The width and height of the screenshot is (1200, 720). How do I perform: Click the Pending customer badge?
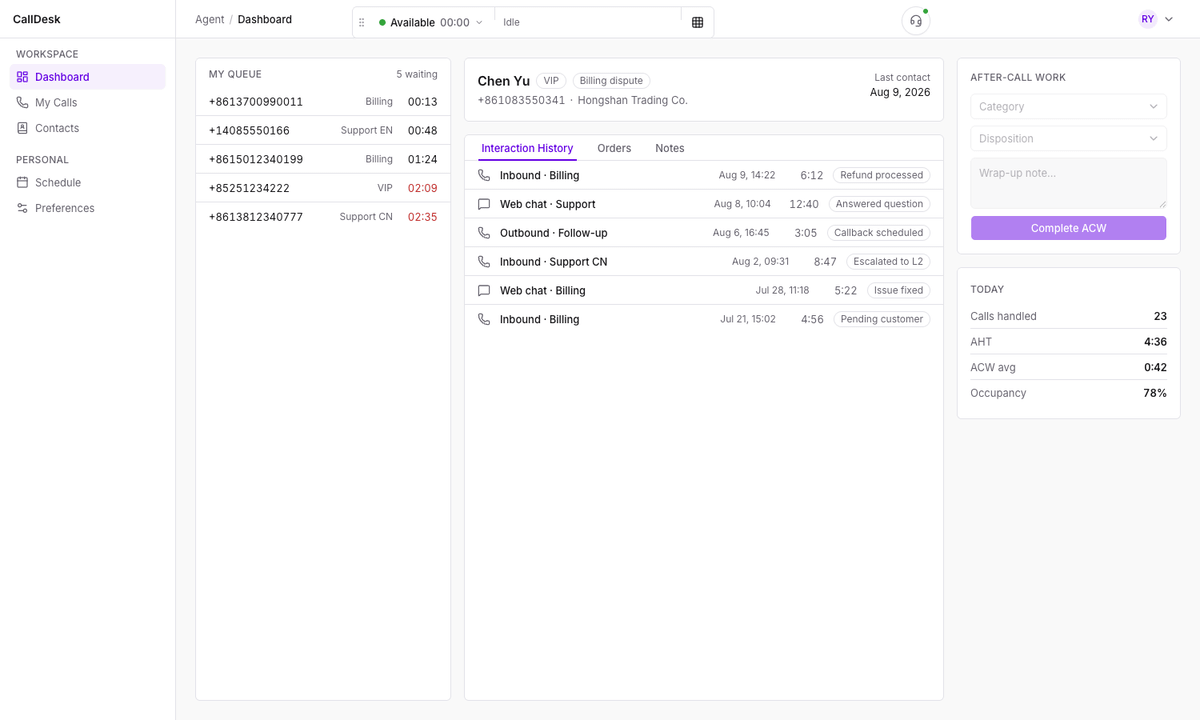click(x=882, y=320)
